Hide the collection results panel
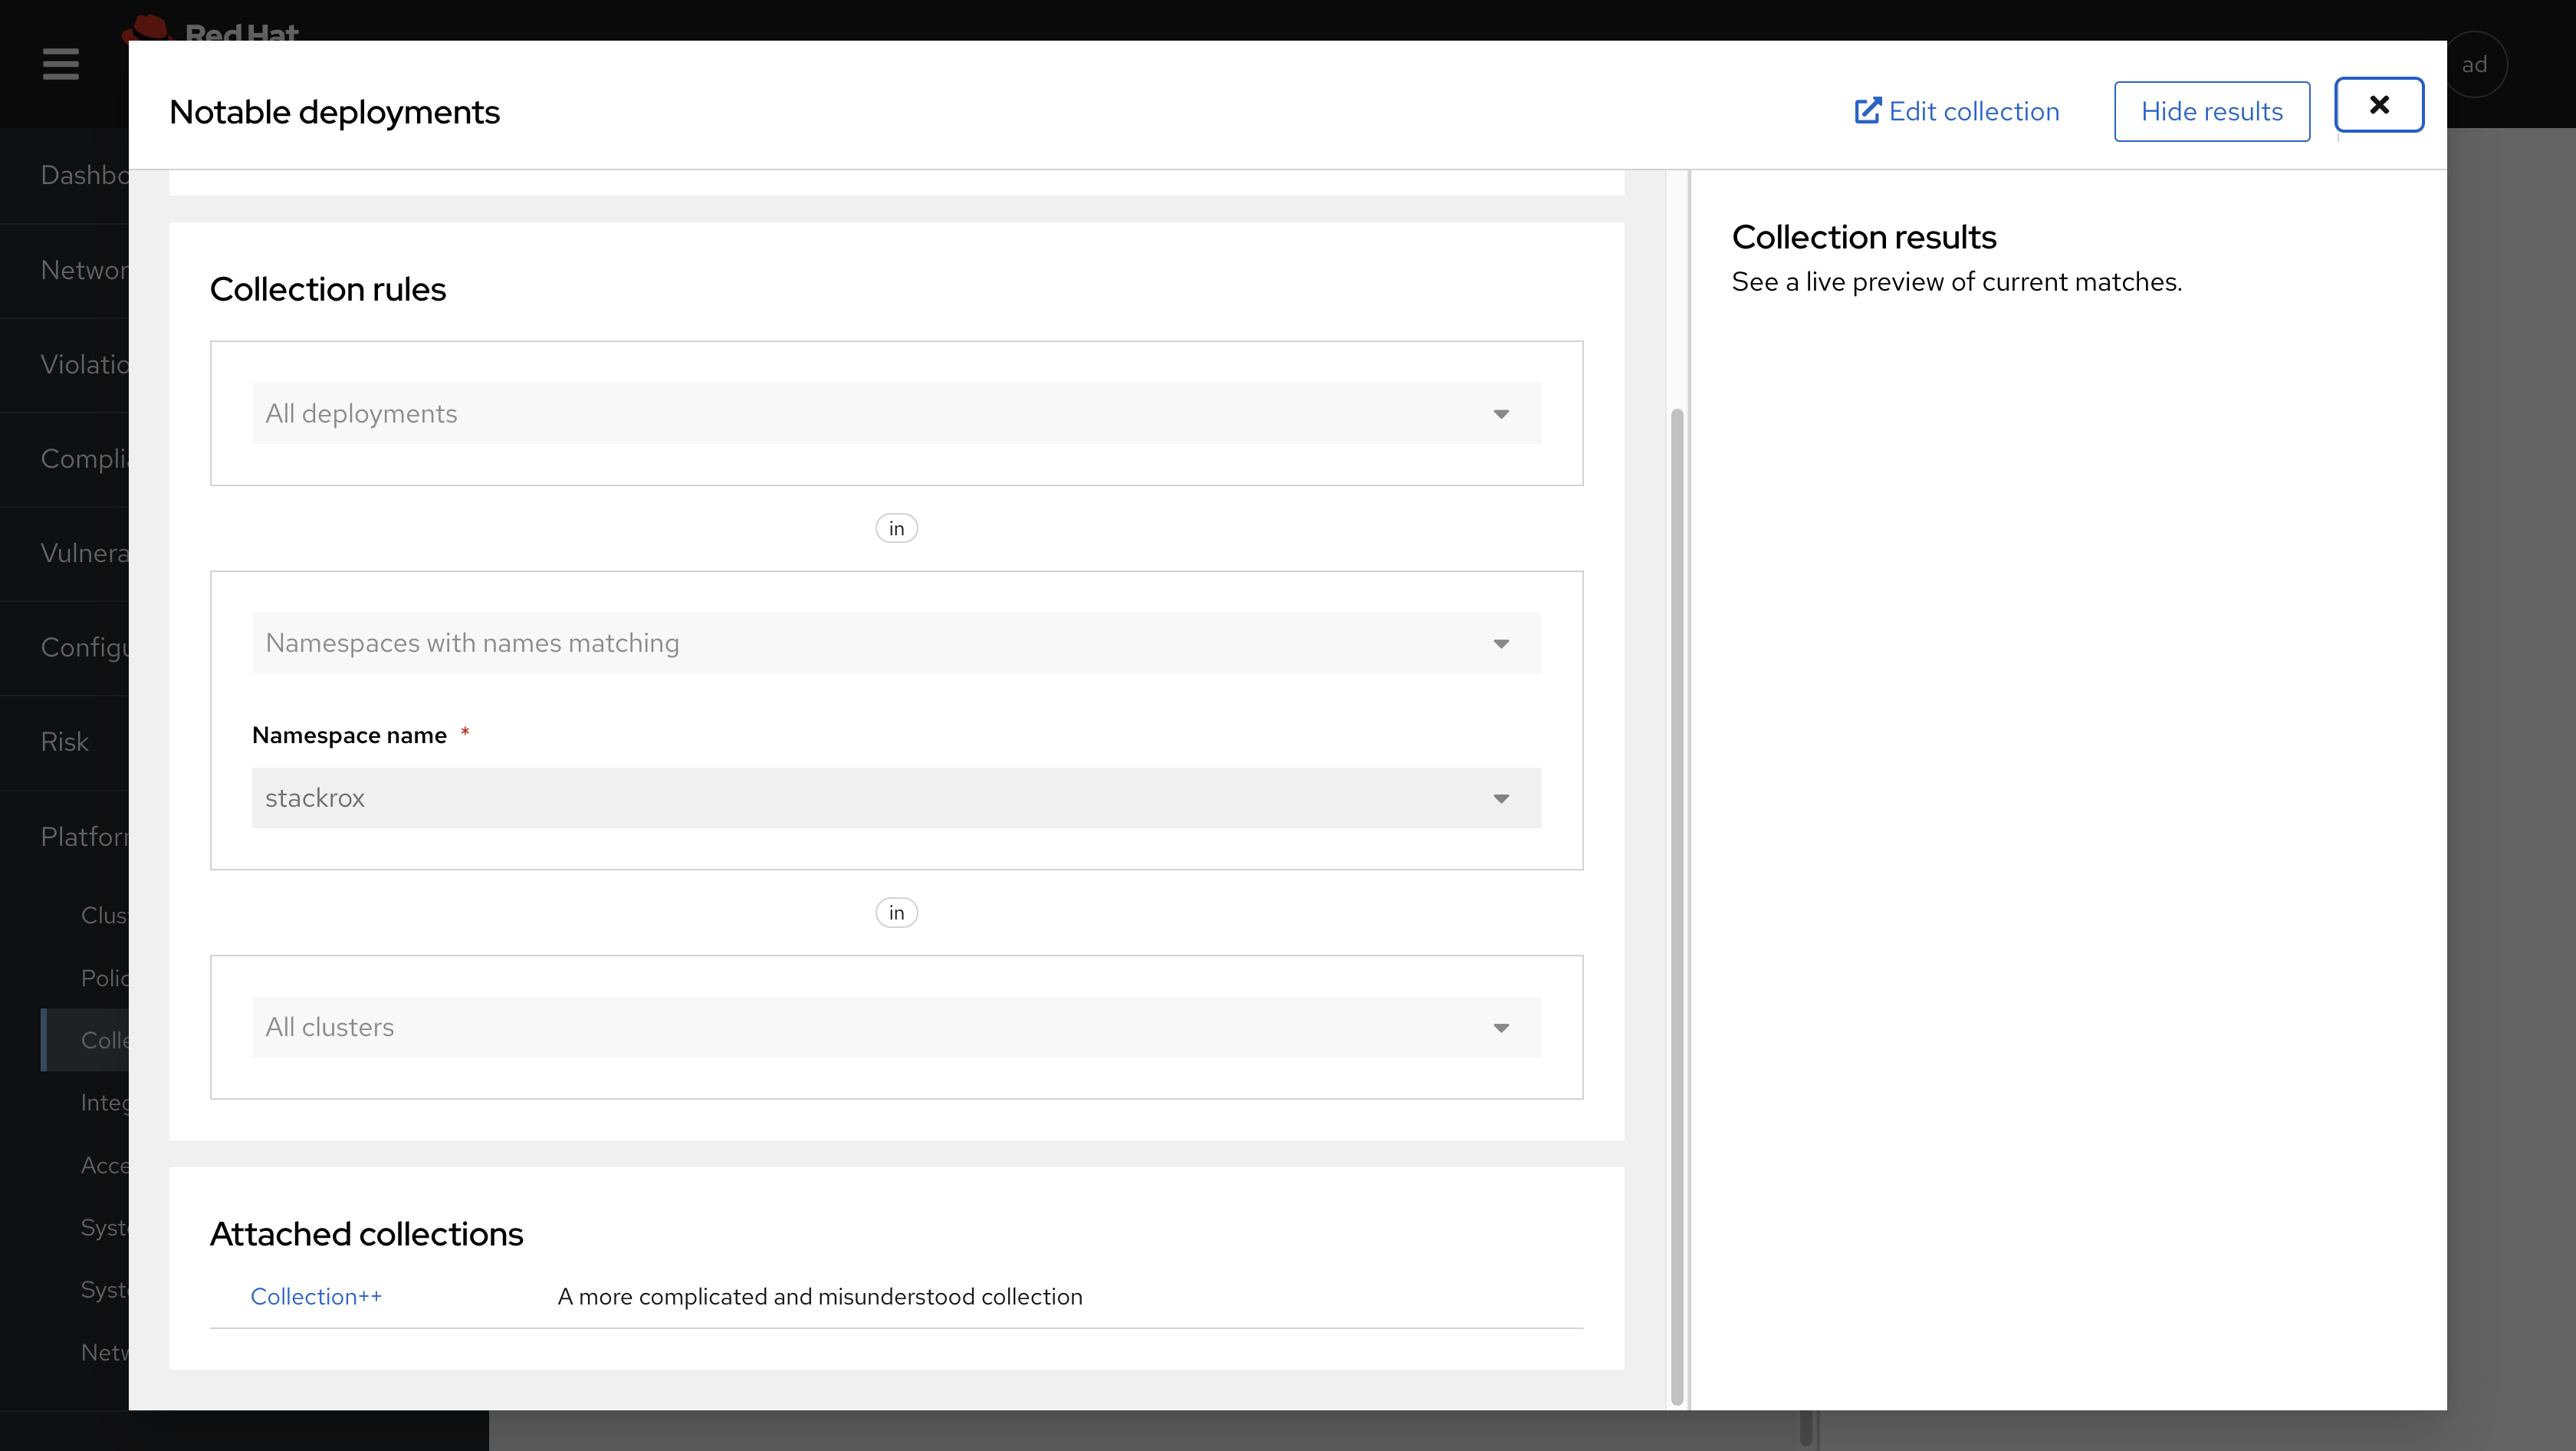 [x=2211, y=111]
